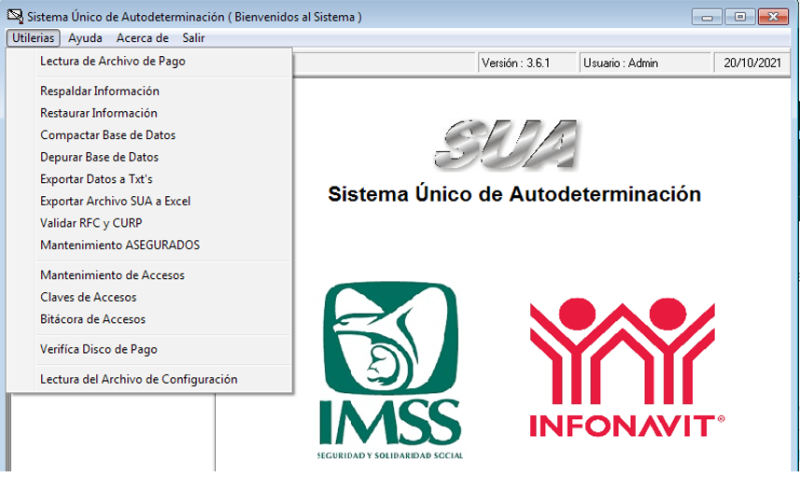The image size is (800, 477).
Task: Click the Salir menu item
Action: pyautogui.click(x=193, y=38)
